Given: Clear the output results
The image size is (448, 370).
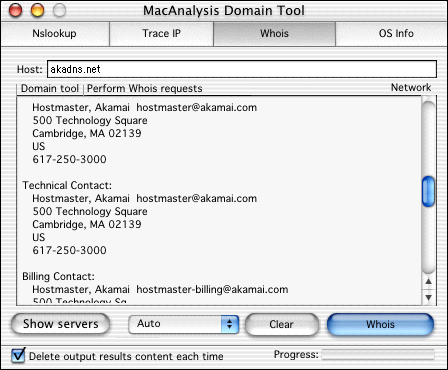Looking at the screenshot, I should [282, 324].
